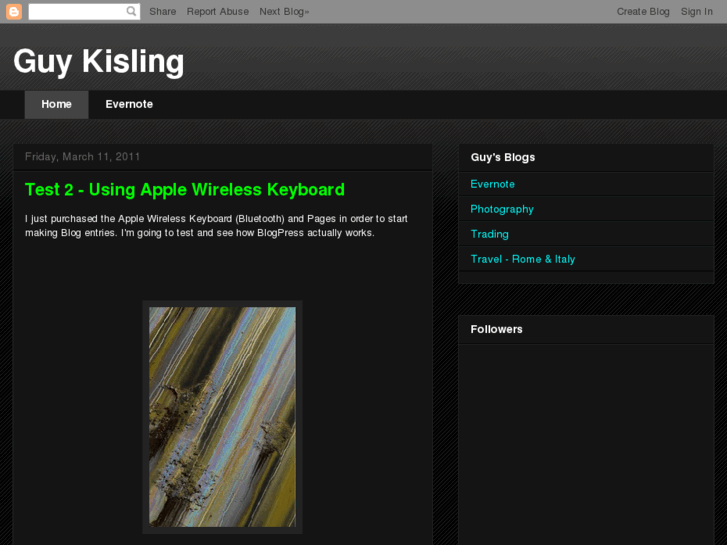
Task: Click the Guy's Blogs widget heading
Action: pos(503,157)
